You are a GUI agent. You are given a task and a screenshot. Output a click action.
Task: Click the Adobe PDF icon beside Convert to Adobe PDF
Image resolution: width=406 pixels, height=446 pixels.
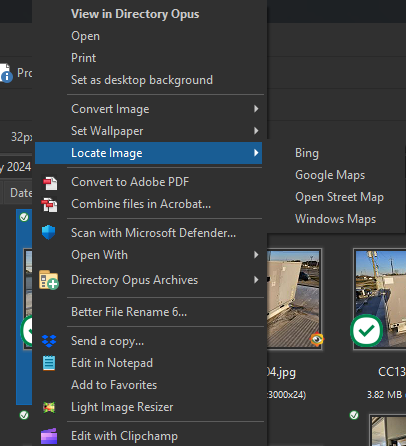pos(50,183)
